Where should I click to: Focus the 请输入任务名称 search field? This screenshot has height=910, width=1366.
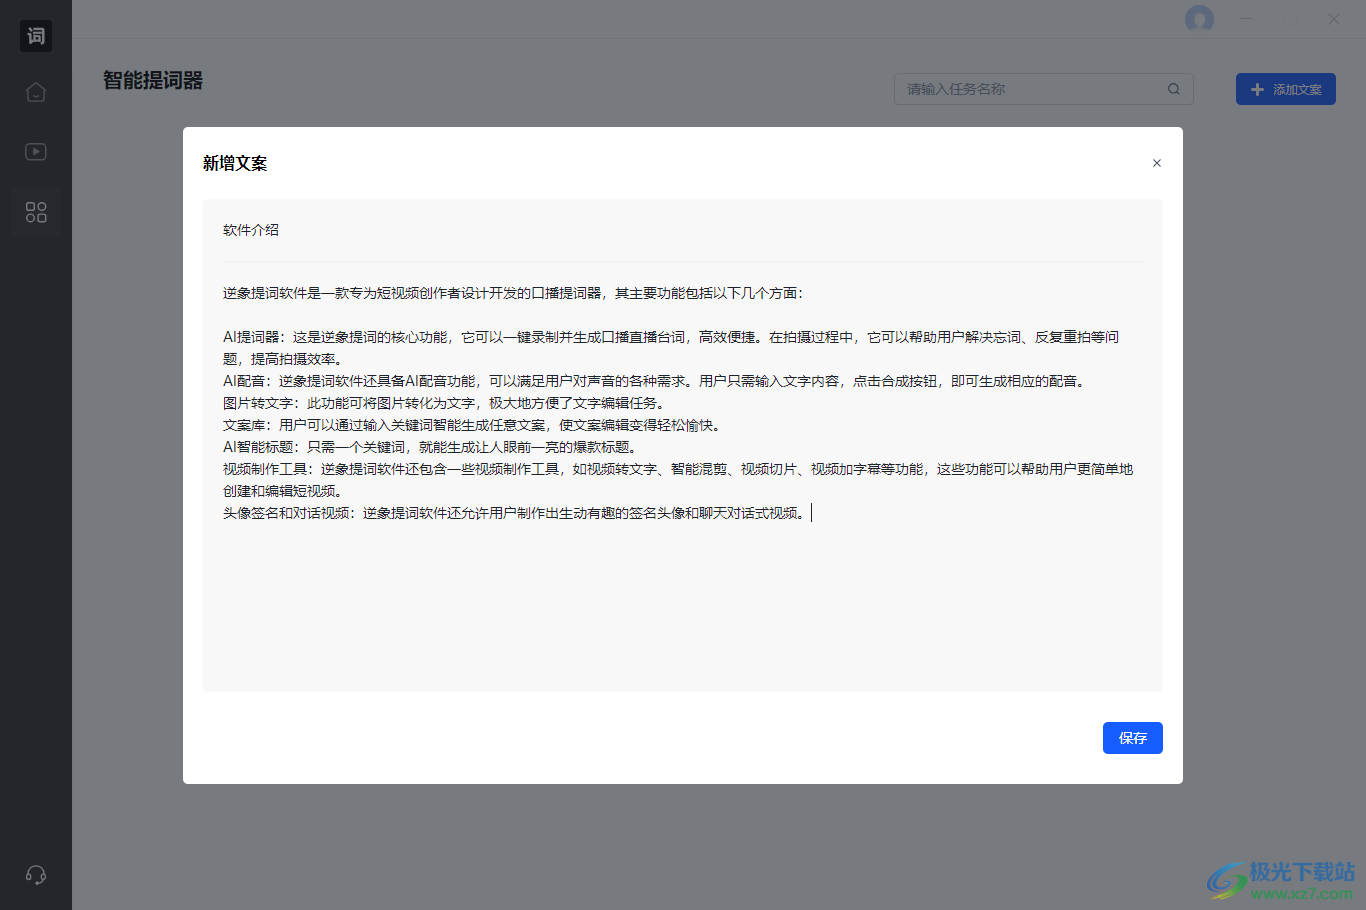coord(1044,89)
